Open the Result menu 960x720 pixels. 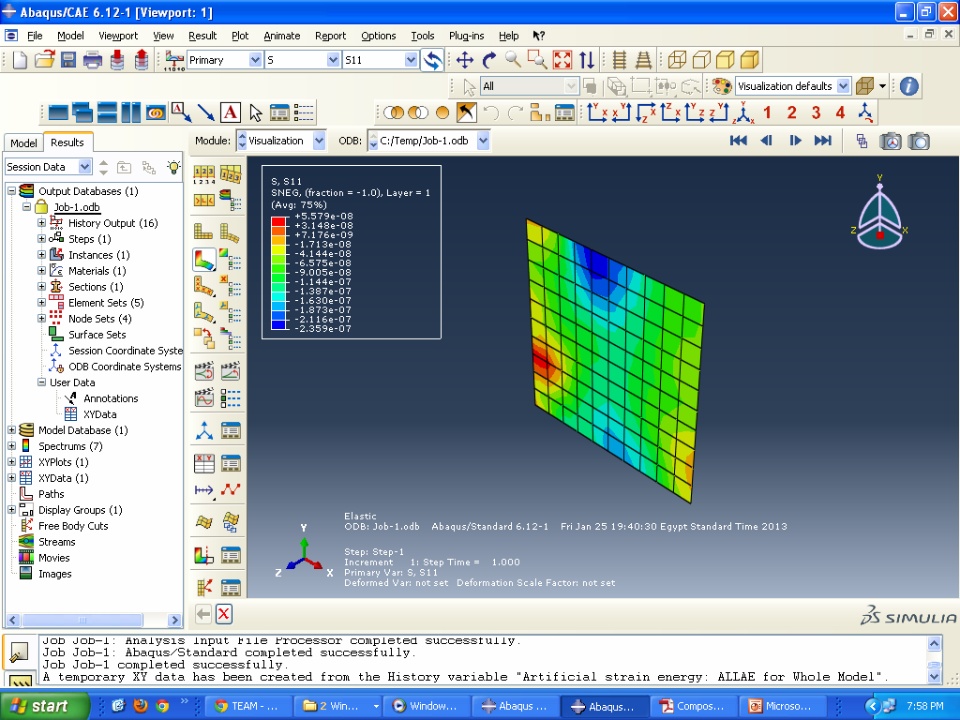(x=202, y=36)
